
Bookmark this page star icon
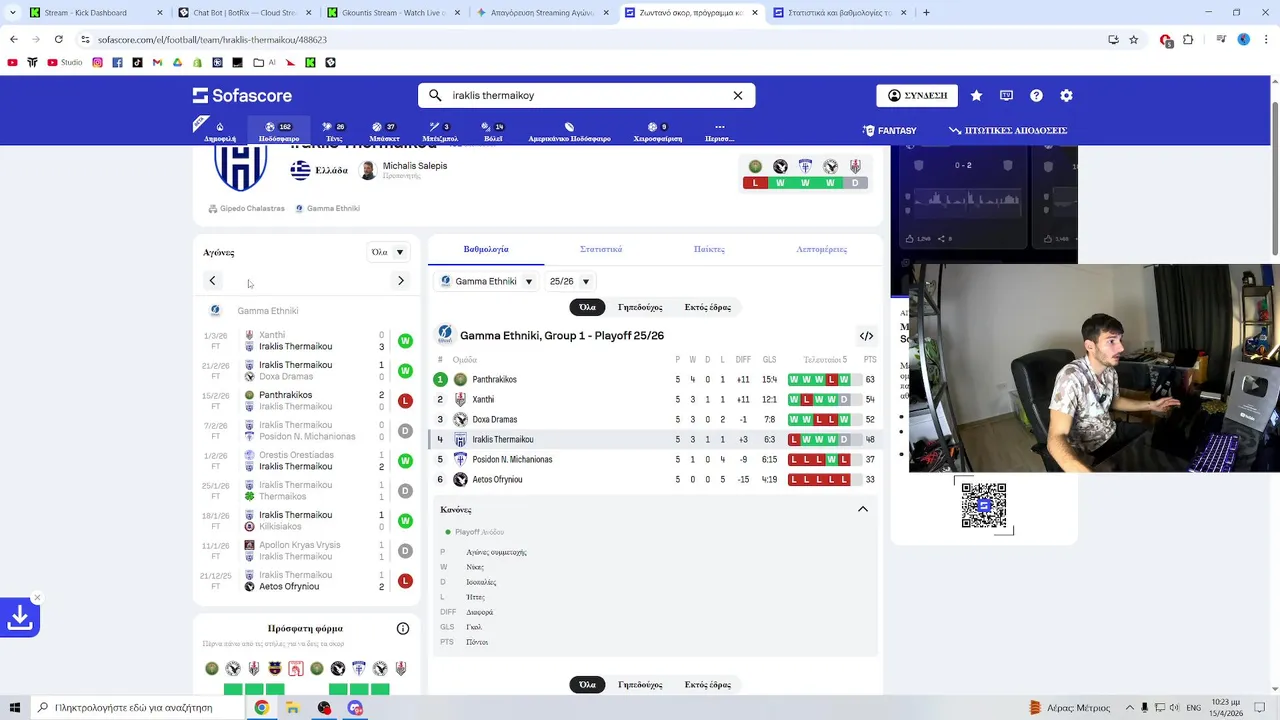(x=1133, y=40)
